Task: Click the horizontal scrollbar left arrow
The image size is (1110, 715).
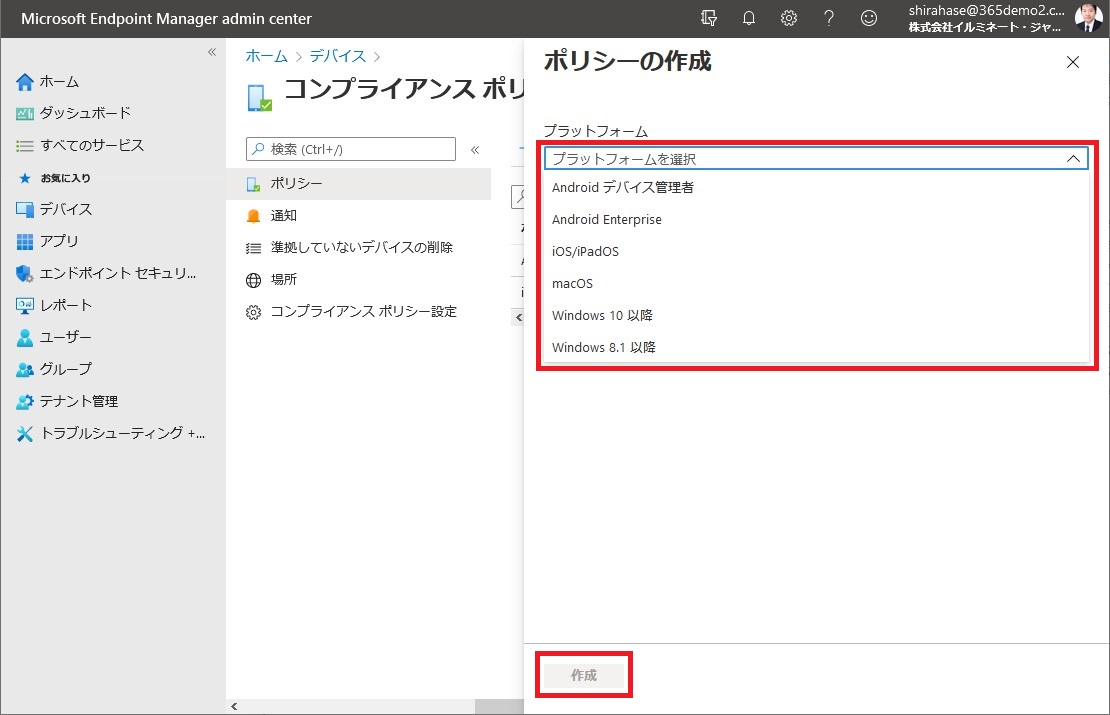Action: pos(234,707)
